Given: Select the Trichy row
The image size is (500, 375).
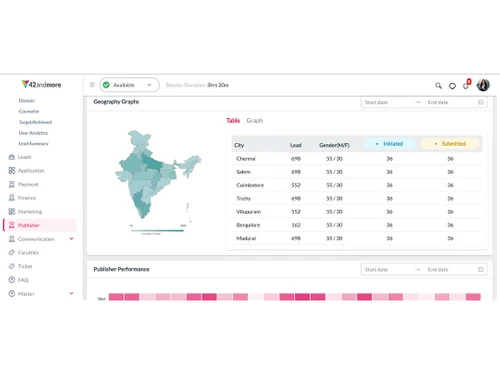Looking at the screenshot, I should [357, 199].
